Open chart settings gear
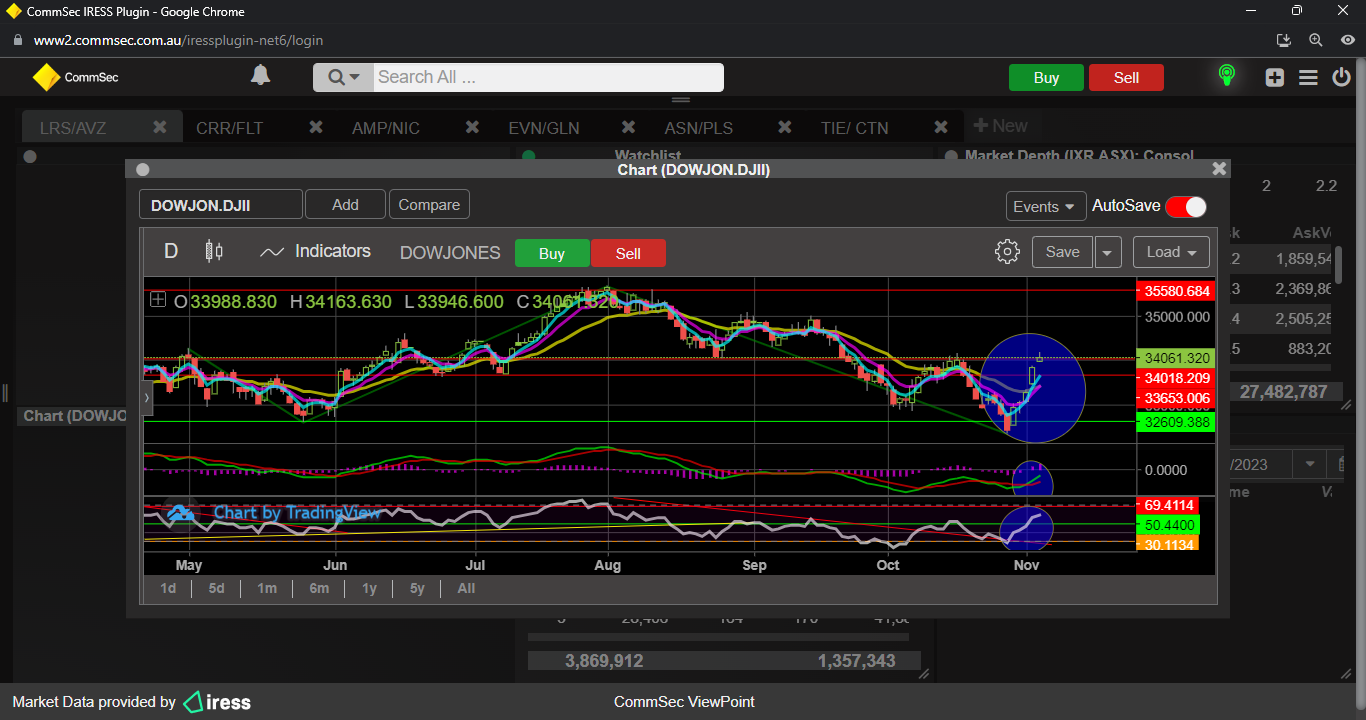The width and height of the screenshot is (1366, 720). pyautogui.click(x=1007, y=251)
